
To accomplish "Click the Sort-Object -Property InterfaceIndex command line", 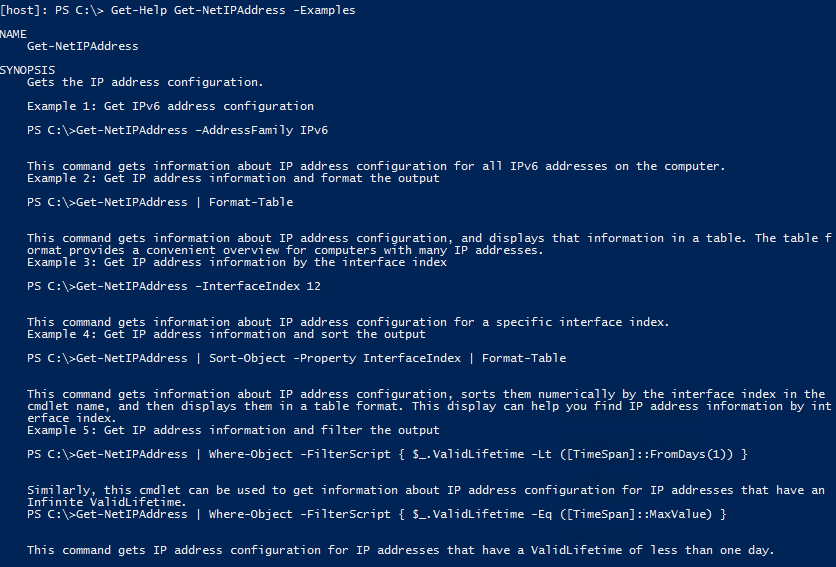I will click(296, 358).
